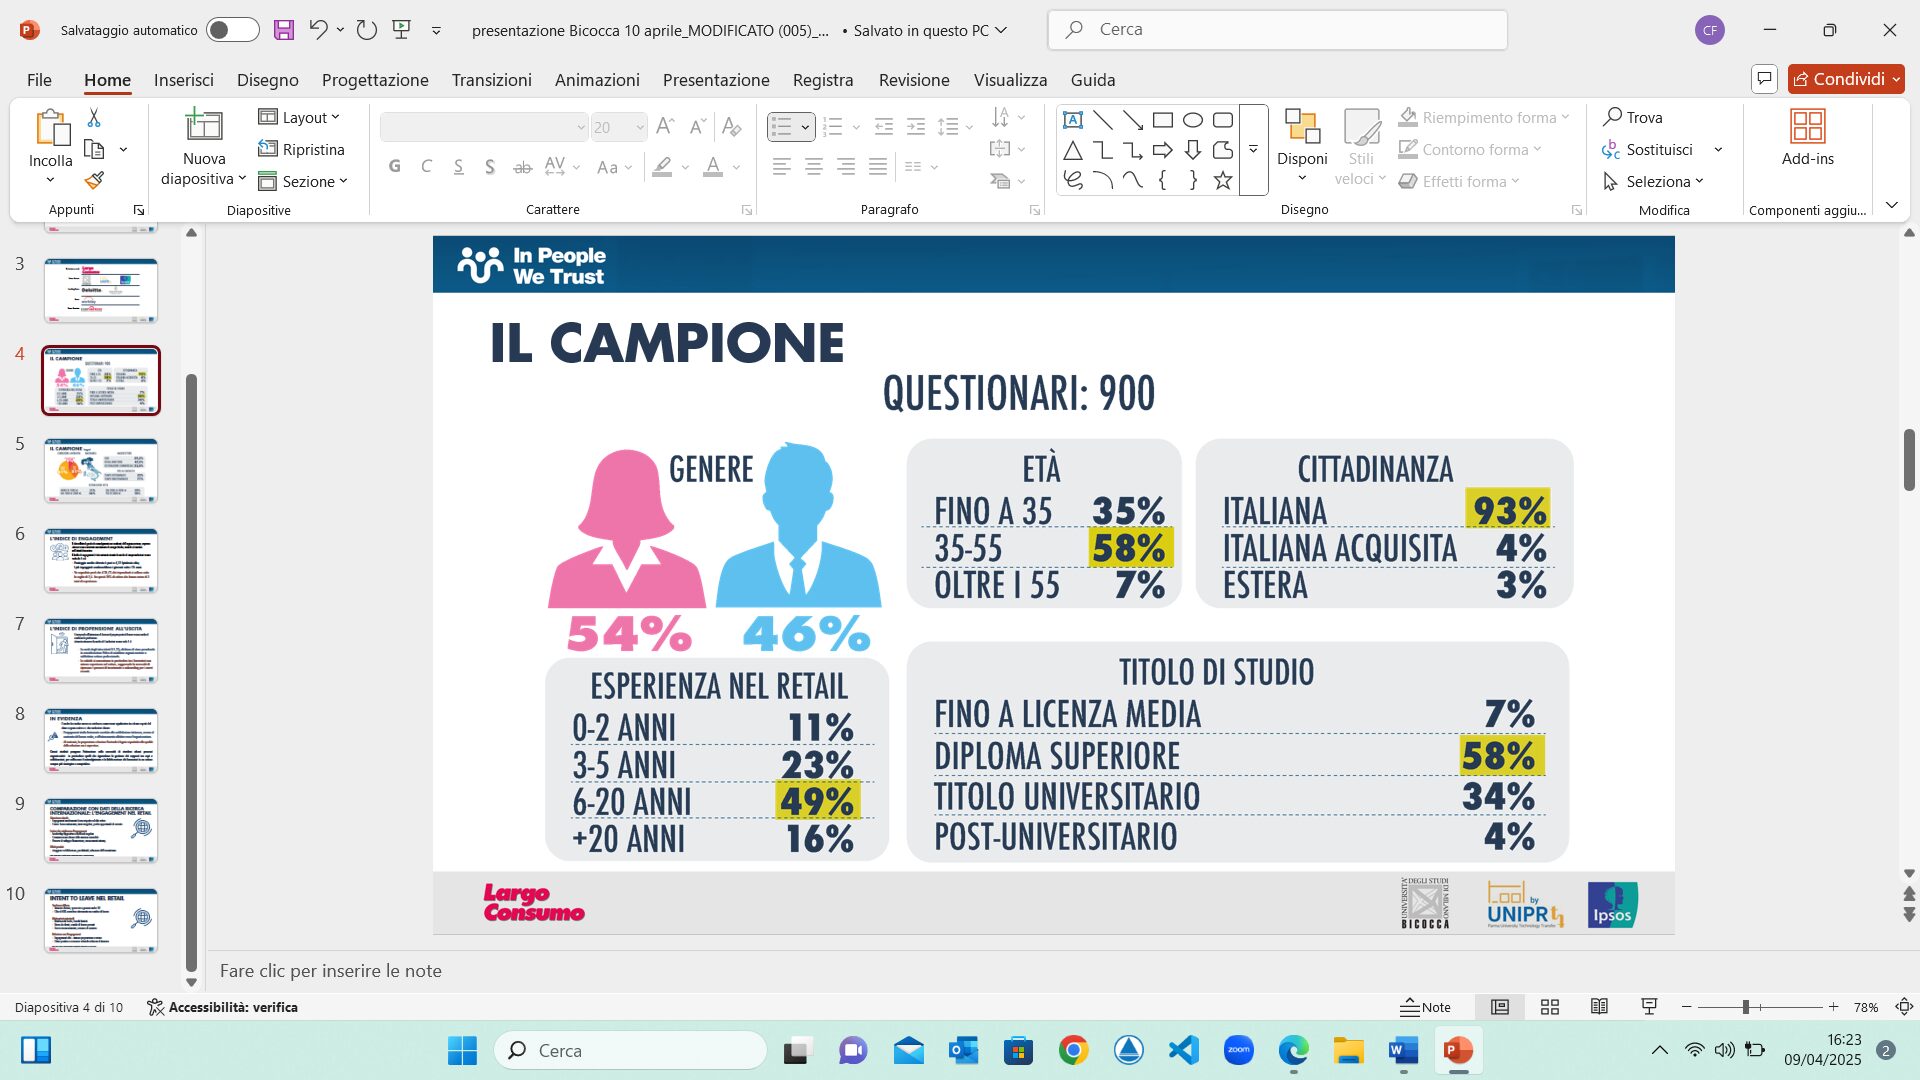Toggle text shadow formatting
This screenshot has width=1920, height=1080.
point(490,167)
